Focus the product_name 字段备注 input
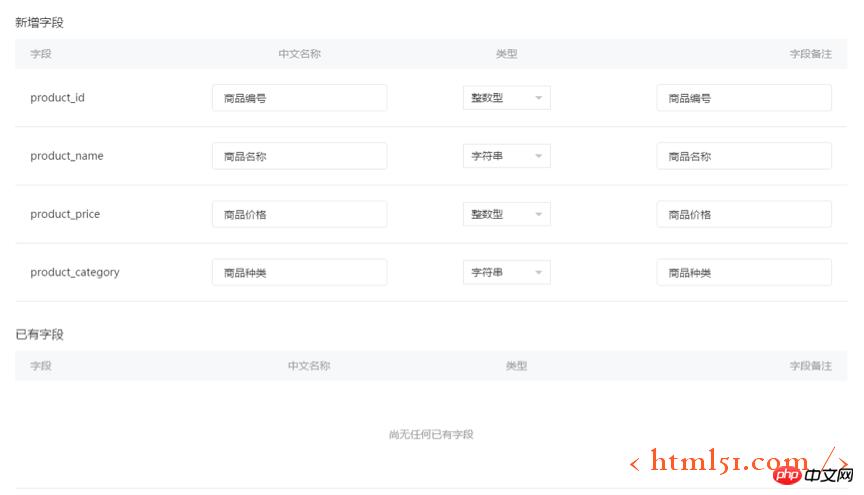This screenshot has height=495, width=864. click(743, 156)
